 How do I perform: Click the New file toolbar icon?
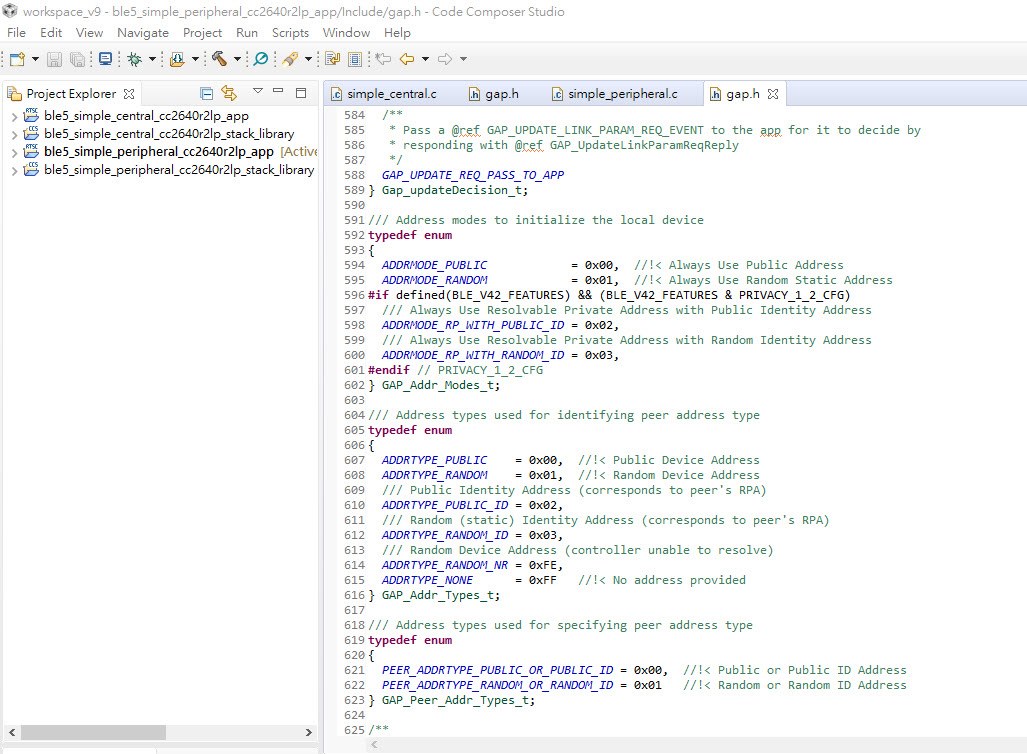[x=16, y=59]
